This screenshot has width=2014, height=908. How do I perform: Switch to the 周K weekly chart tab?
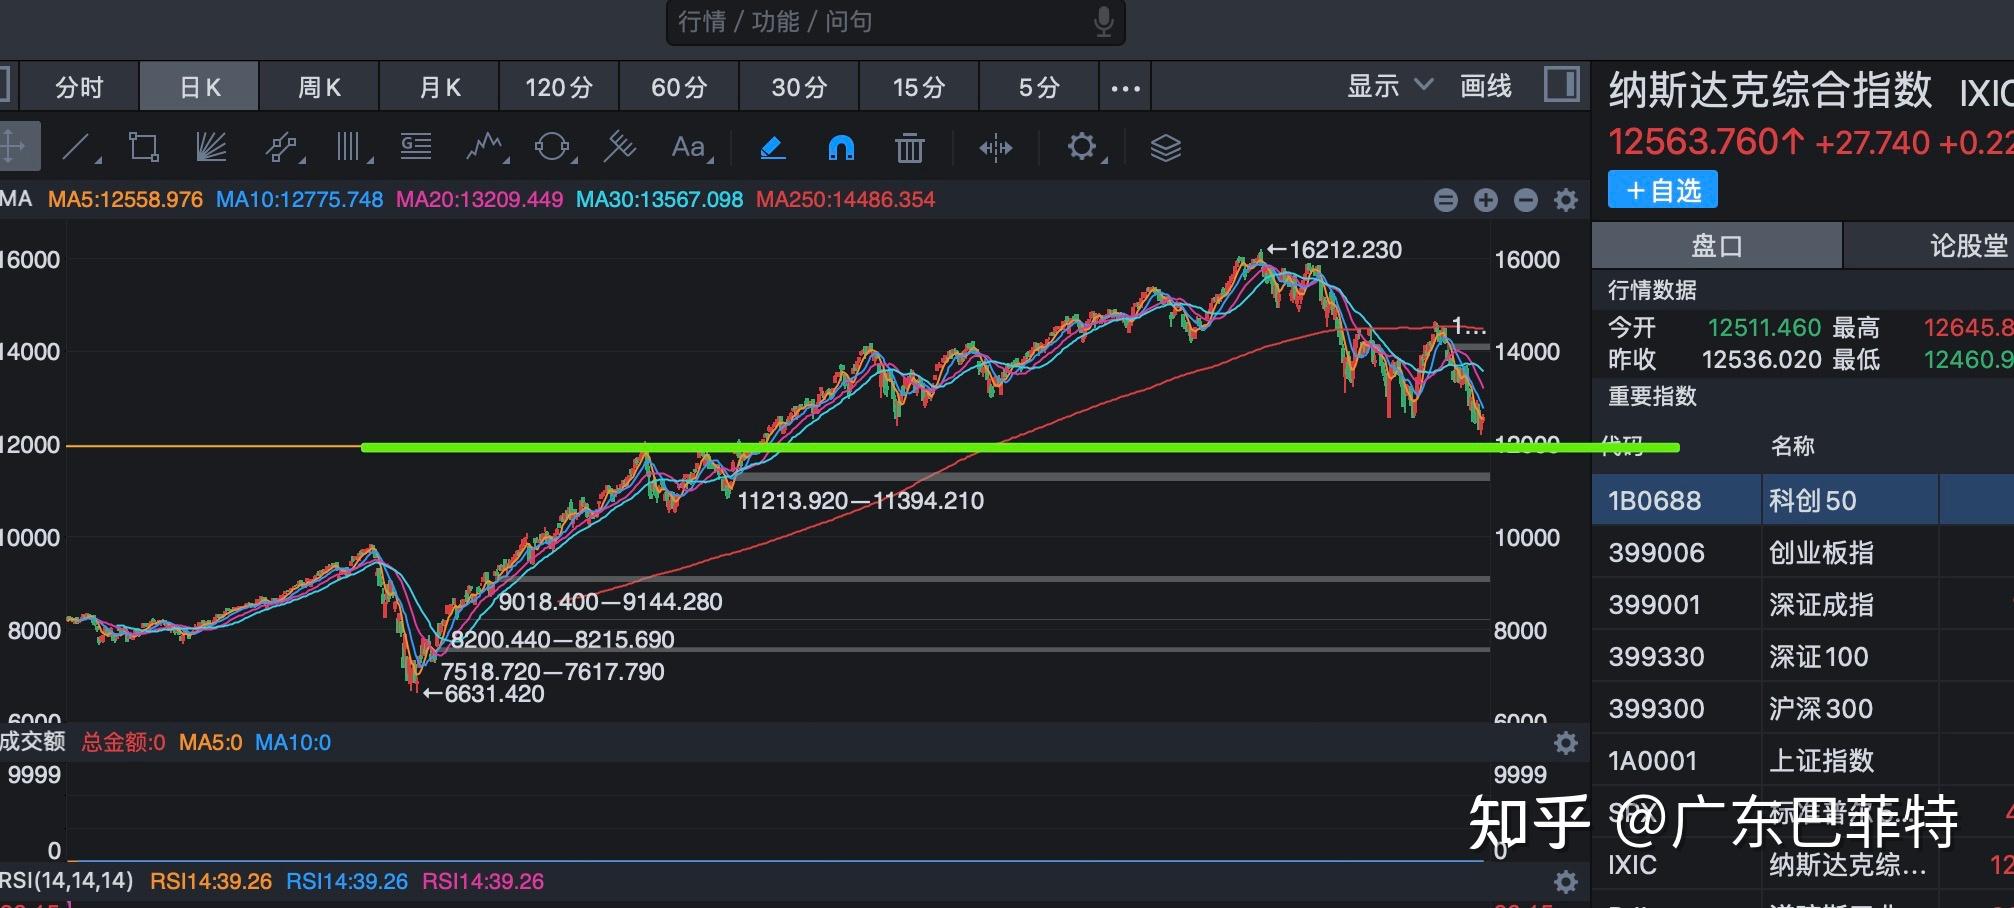319,88
